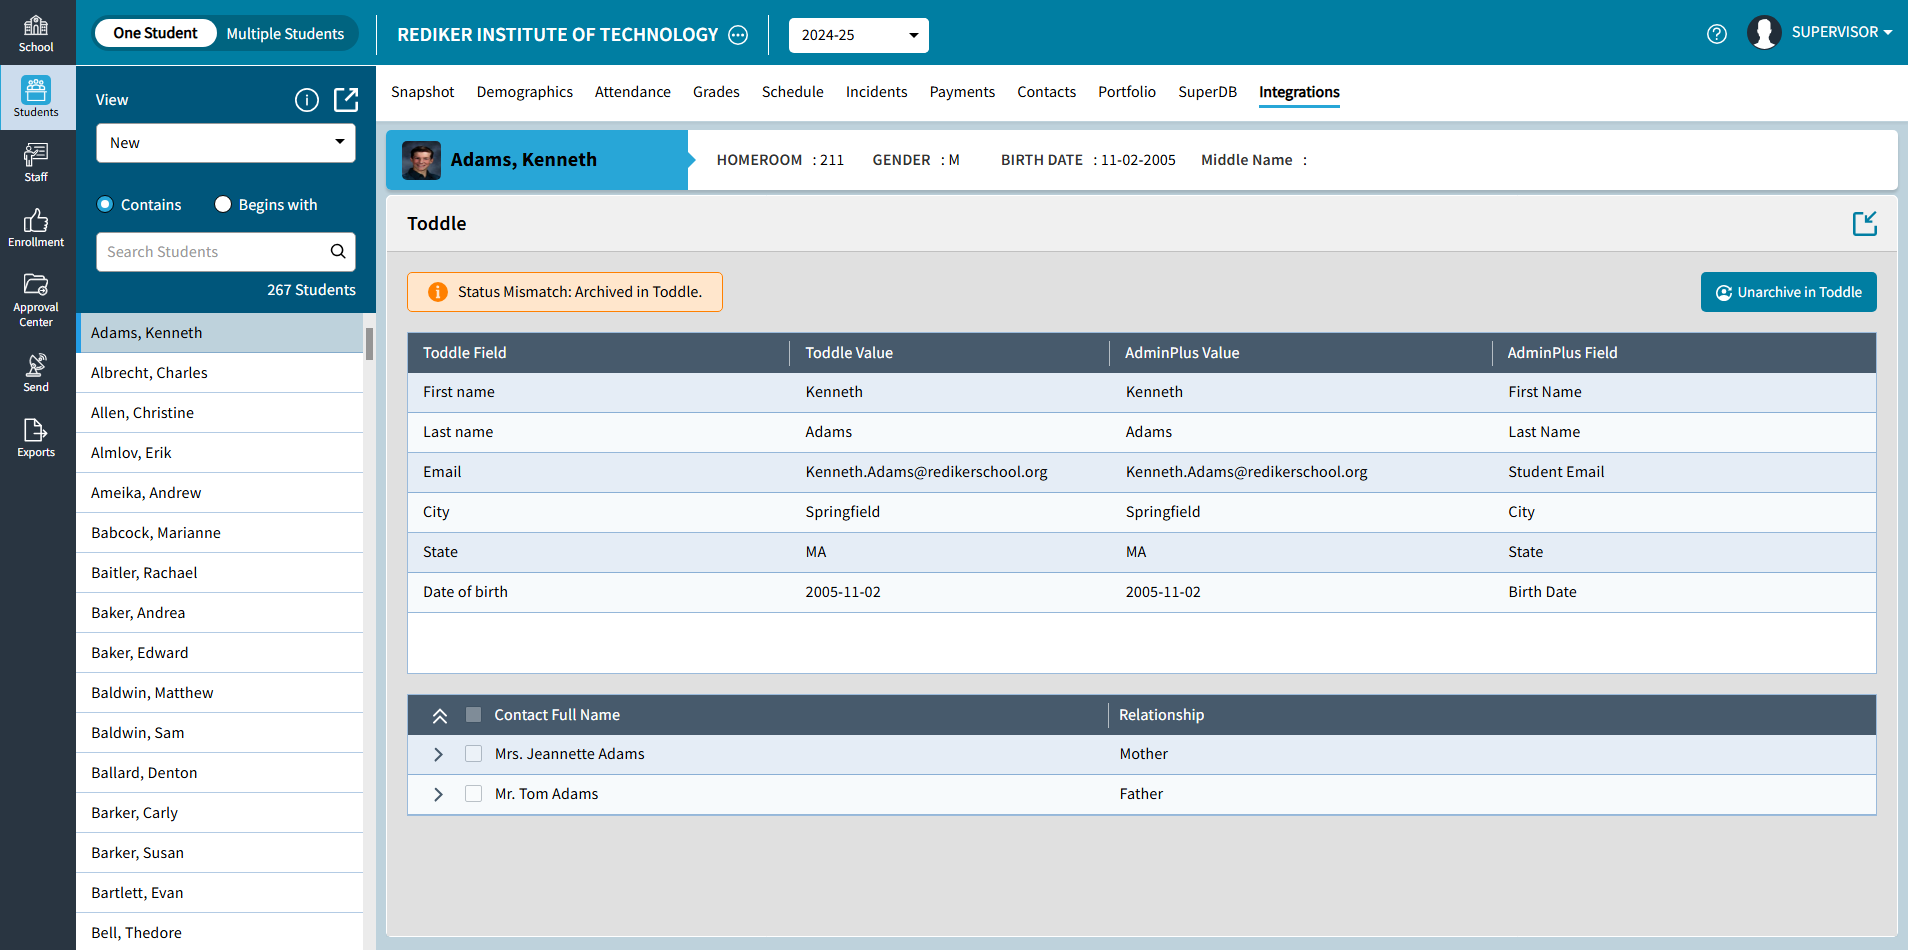Click the search magnifier icon

(338, 251)
